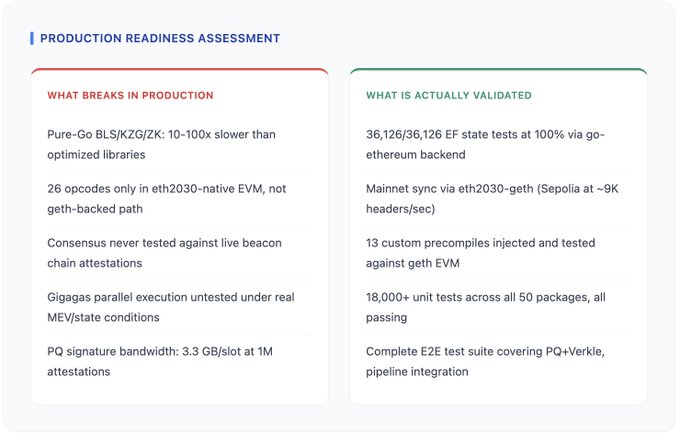Select the What Breaks in Production header
The image size is (680, 434).
[x=130, y=96]
